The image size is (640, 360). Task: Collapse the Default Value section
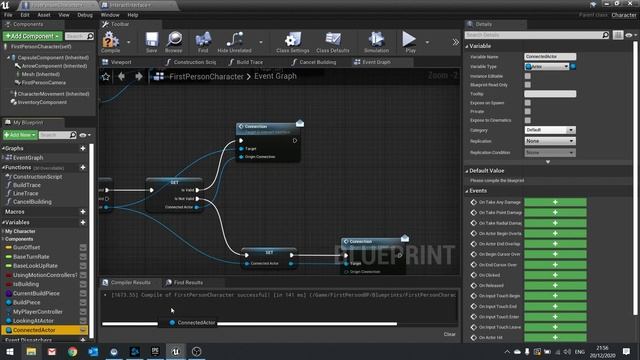(x=467, y=171)
